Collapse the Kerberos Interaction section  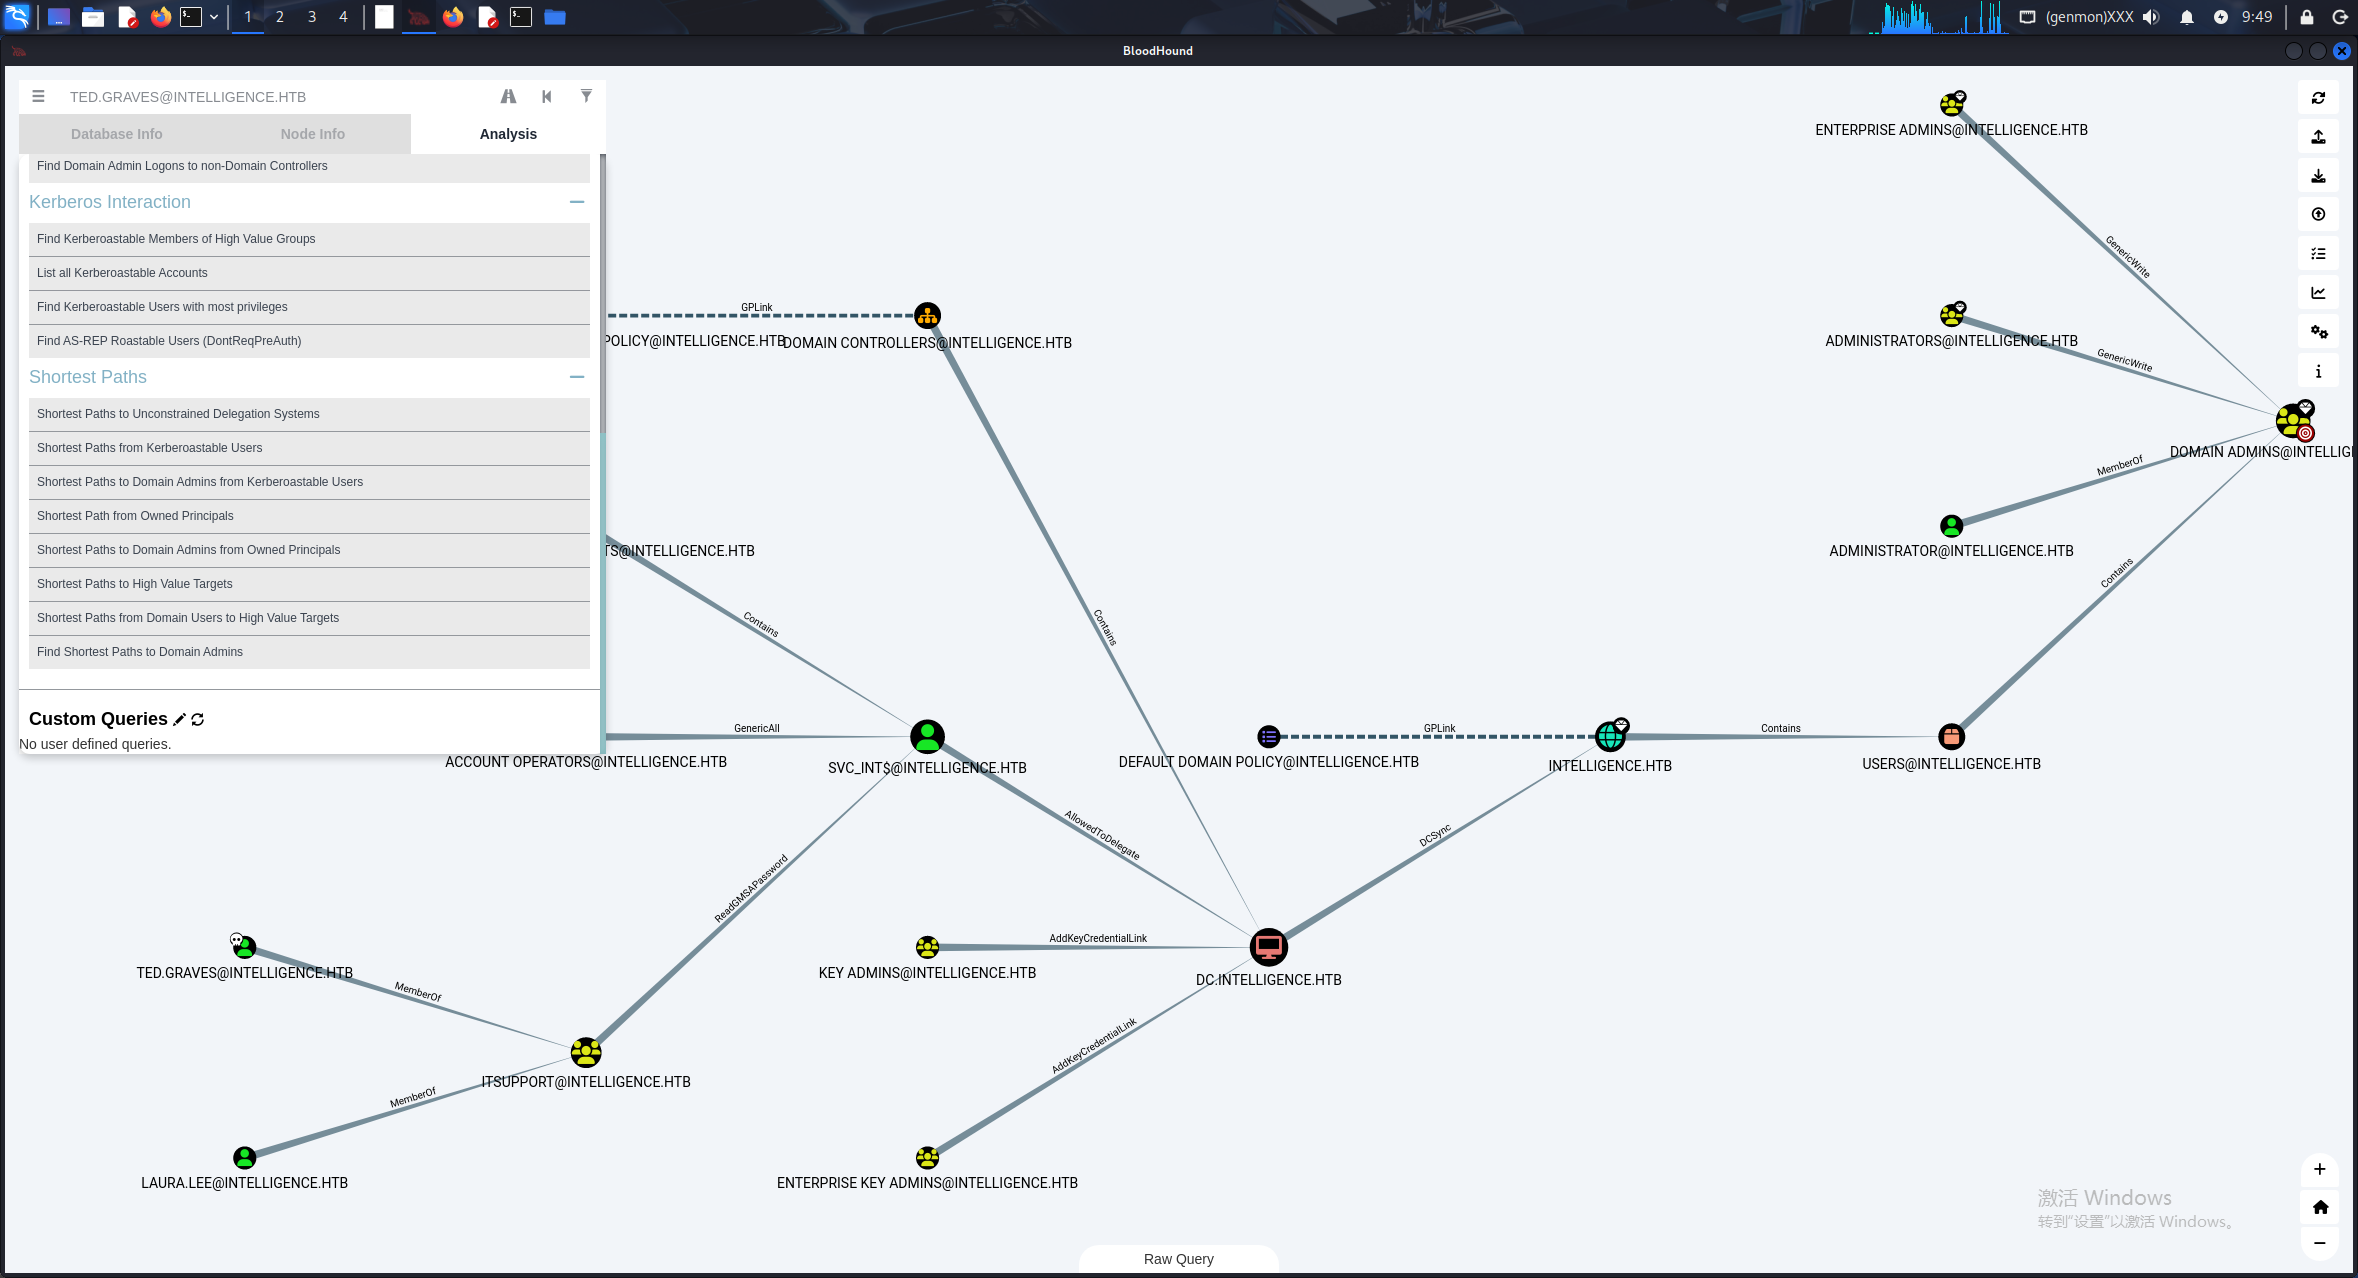pos(577,202)
